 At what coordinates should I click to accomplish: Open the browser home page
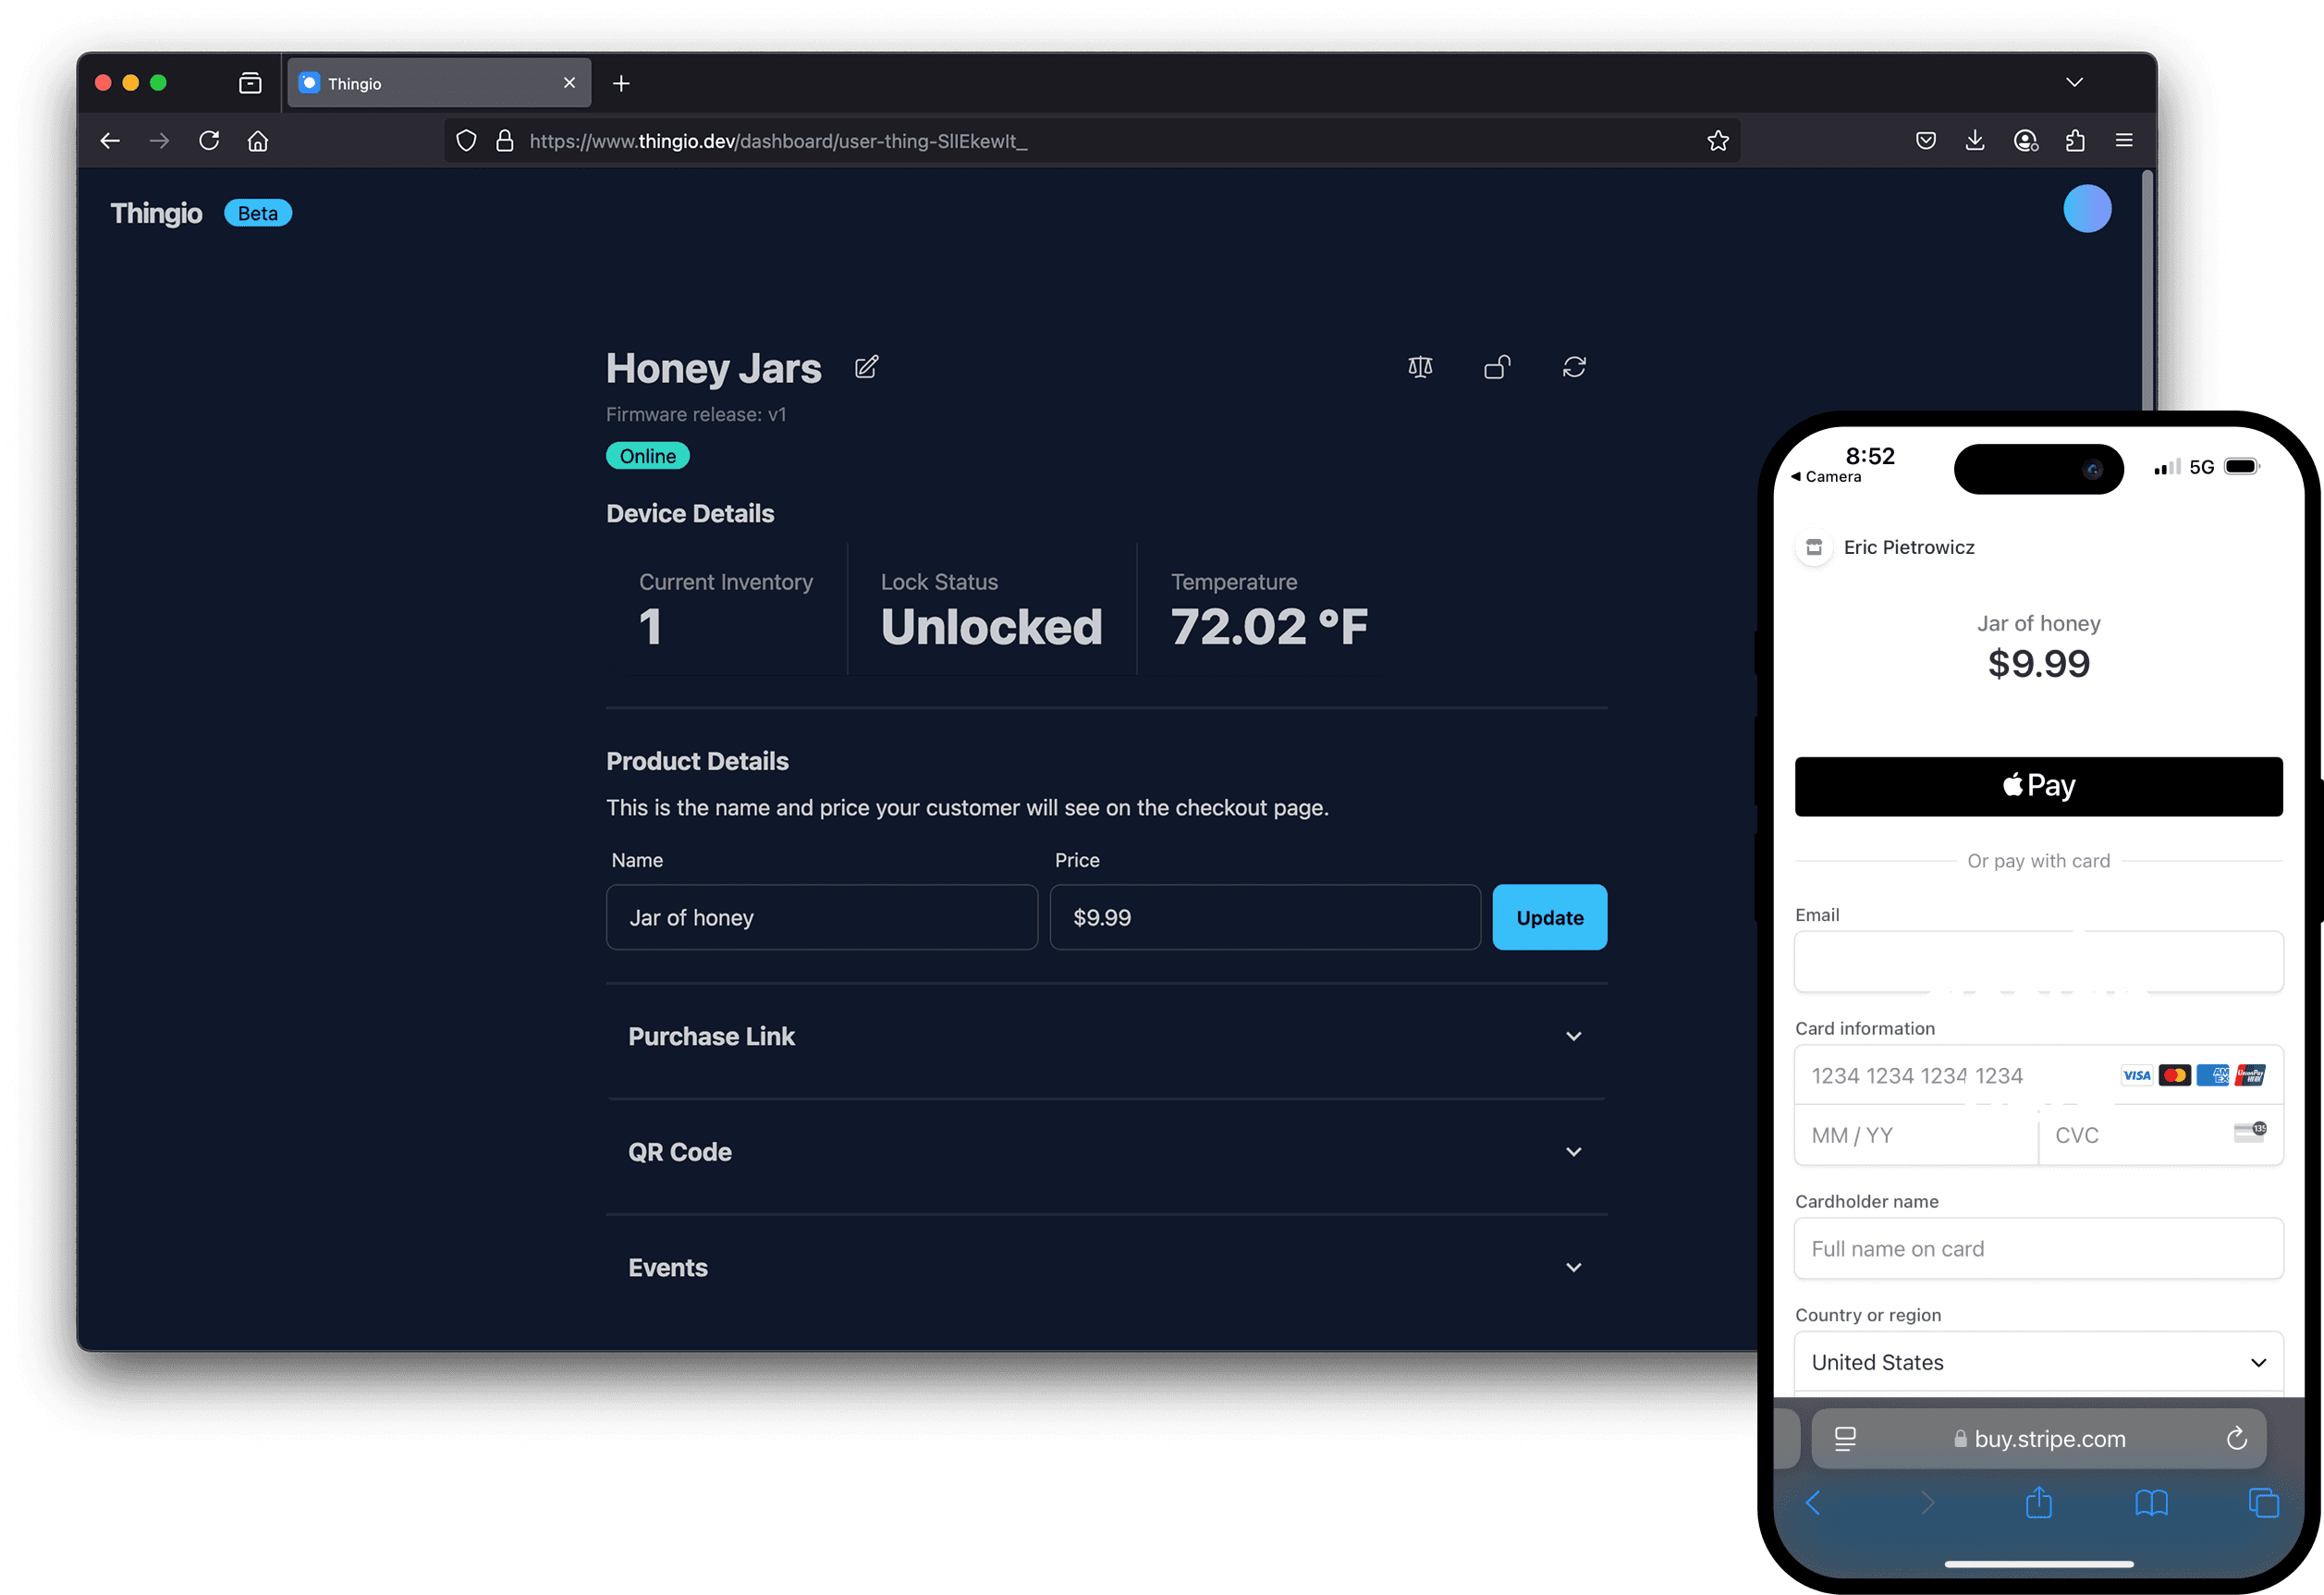[258, 141]
